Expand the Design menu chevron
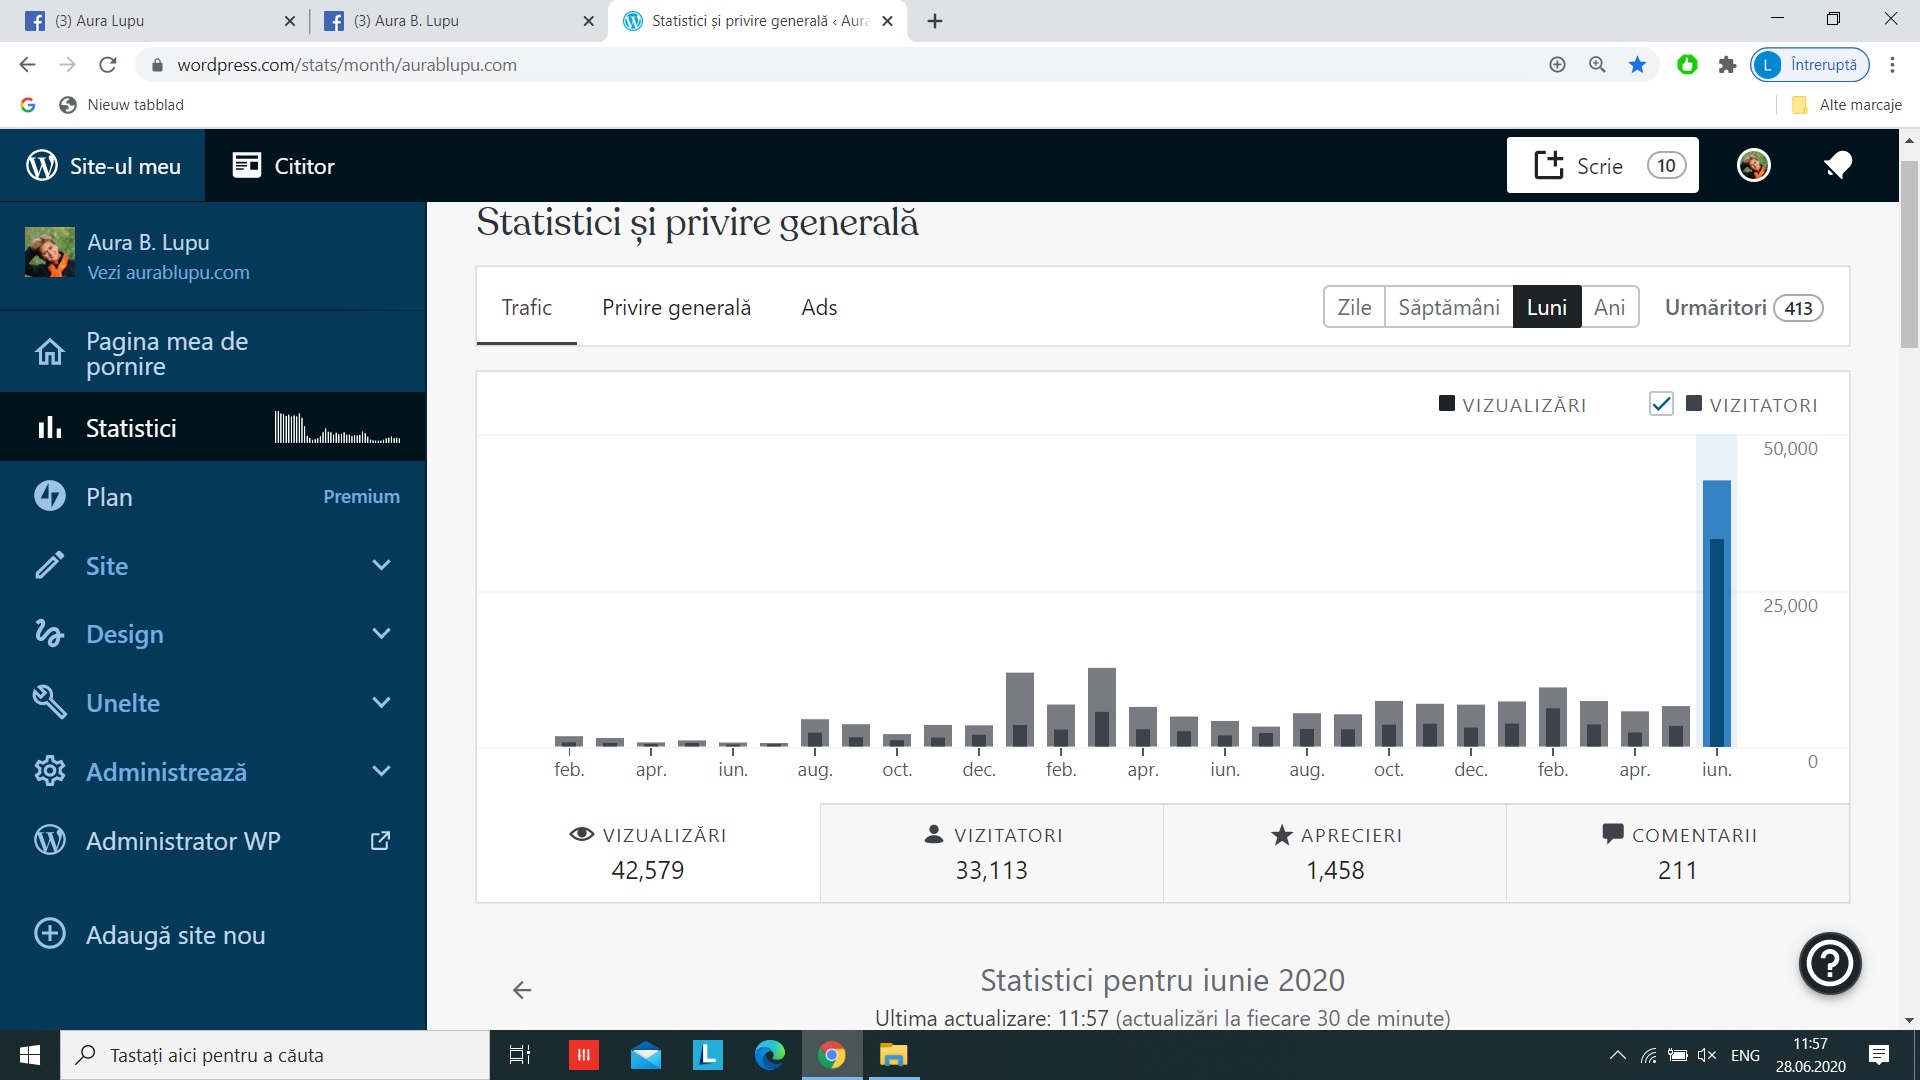Image resolution: width=1920 pixels, height=1080 pixels. point(381,633)
